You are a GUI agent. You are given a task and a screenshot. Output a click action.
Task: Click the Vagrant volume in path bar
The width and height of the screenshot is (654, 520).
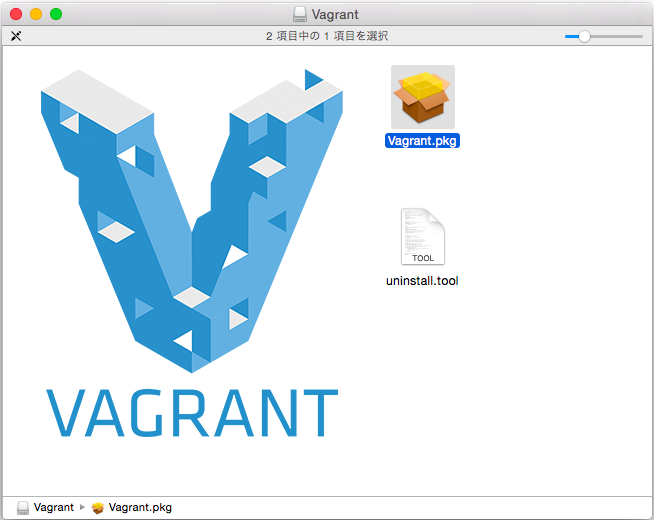click(x=45, y=507)
